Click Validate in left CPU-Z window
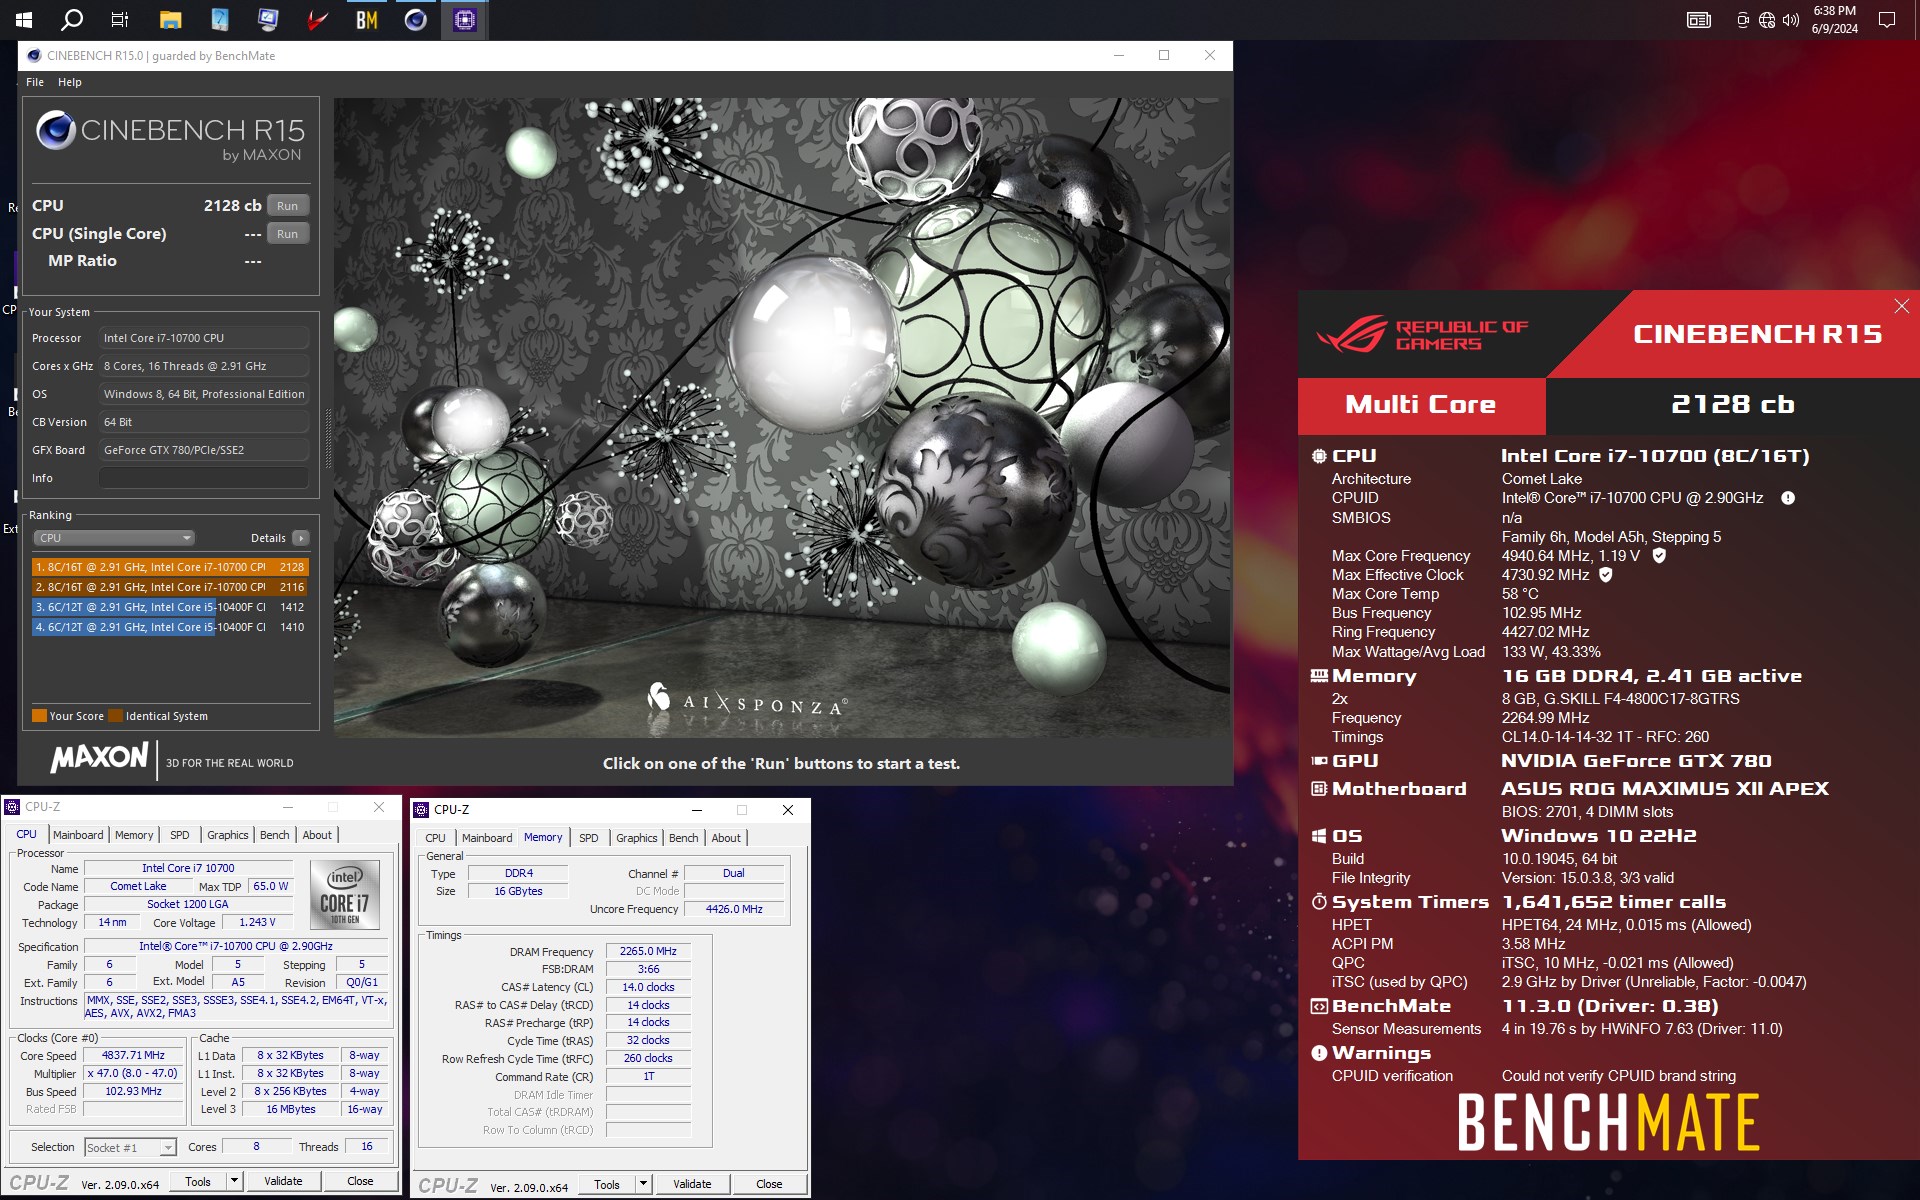This screenshot has height=1200, width=1920. point(283,1181)
